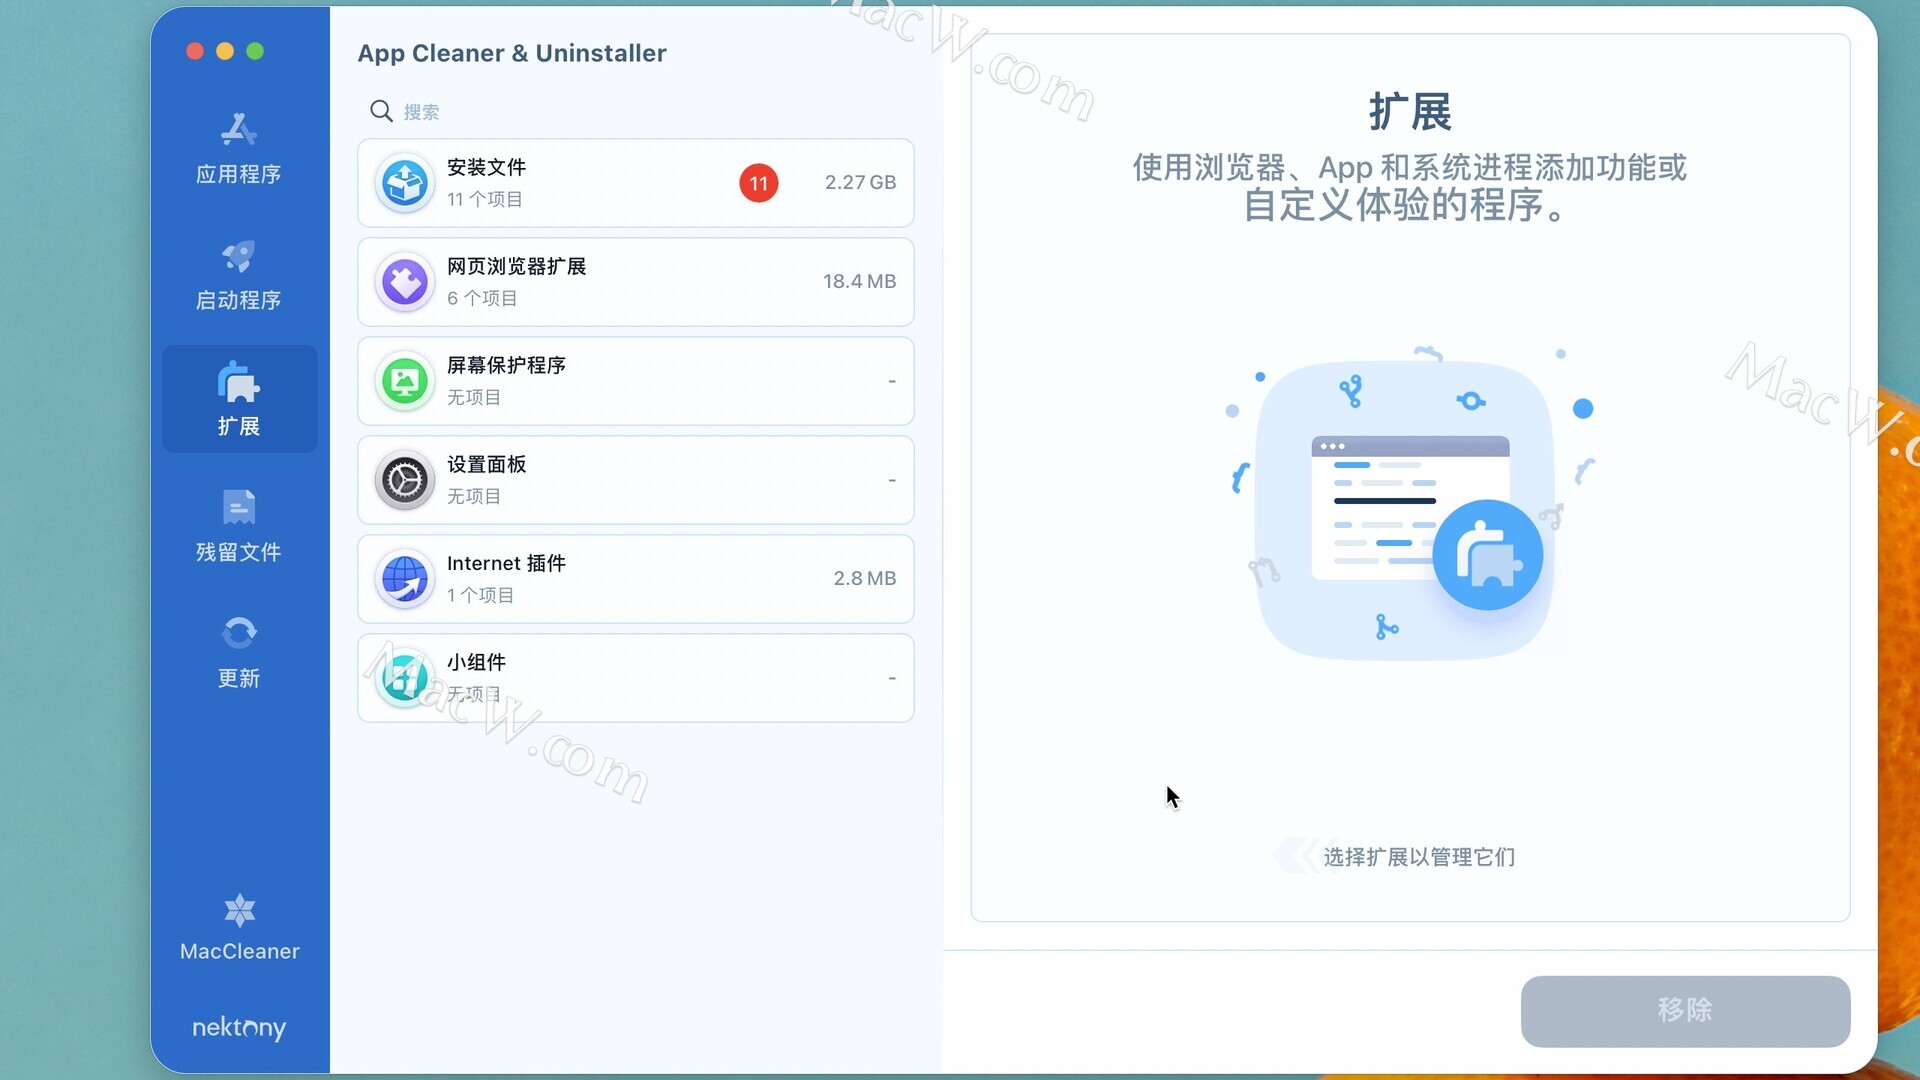The width and height of the screenshot is (1920, 1080).
Task: Click the large puzzle piece illustration
Action: point(1488,555)
